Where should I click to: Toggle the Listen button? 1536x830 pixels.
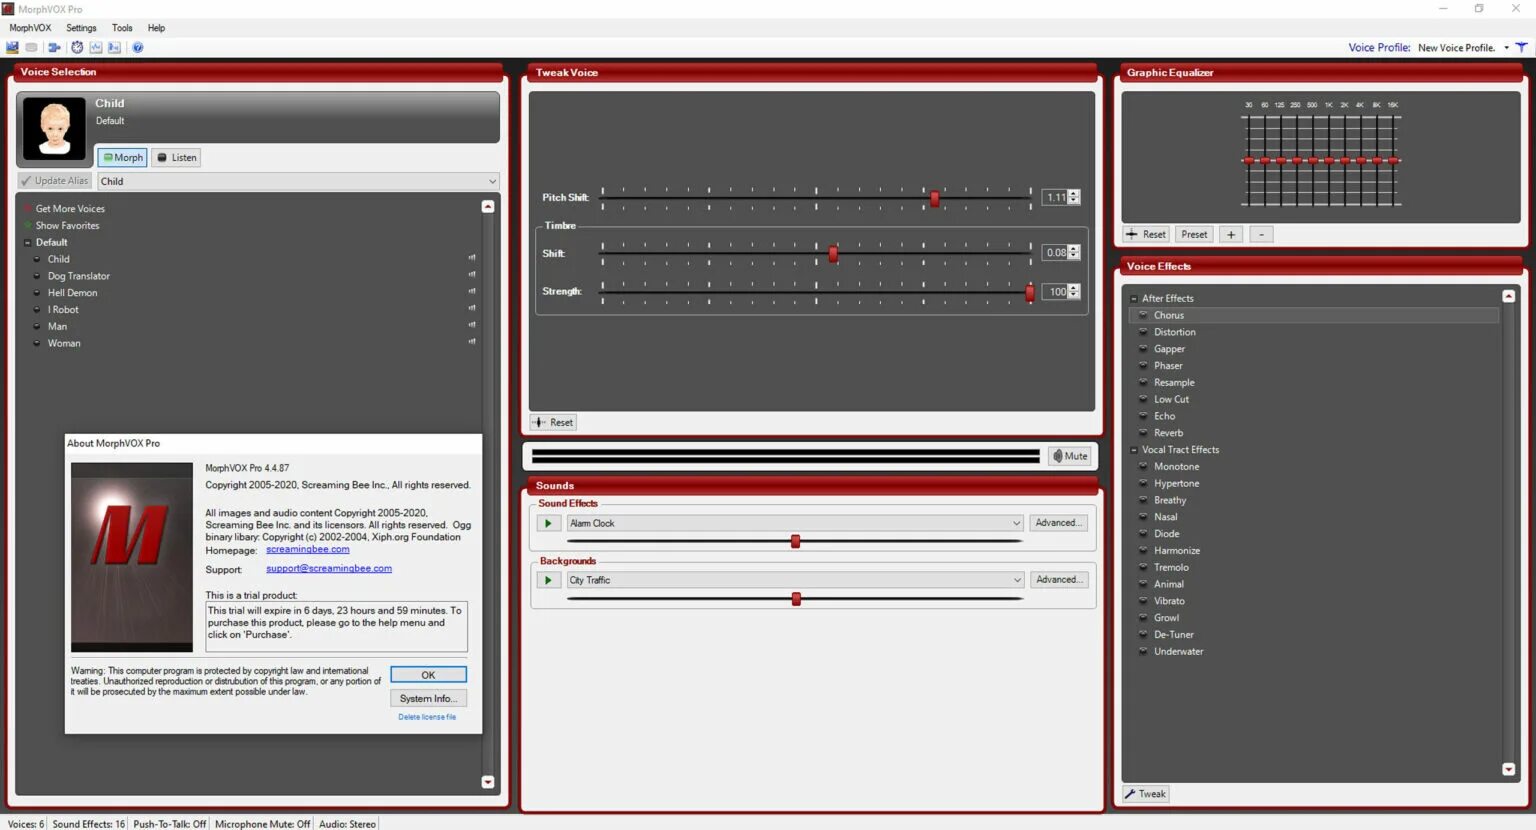[x=176, y=157]
